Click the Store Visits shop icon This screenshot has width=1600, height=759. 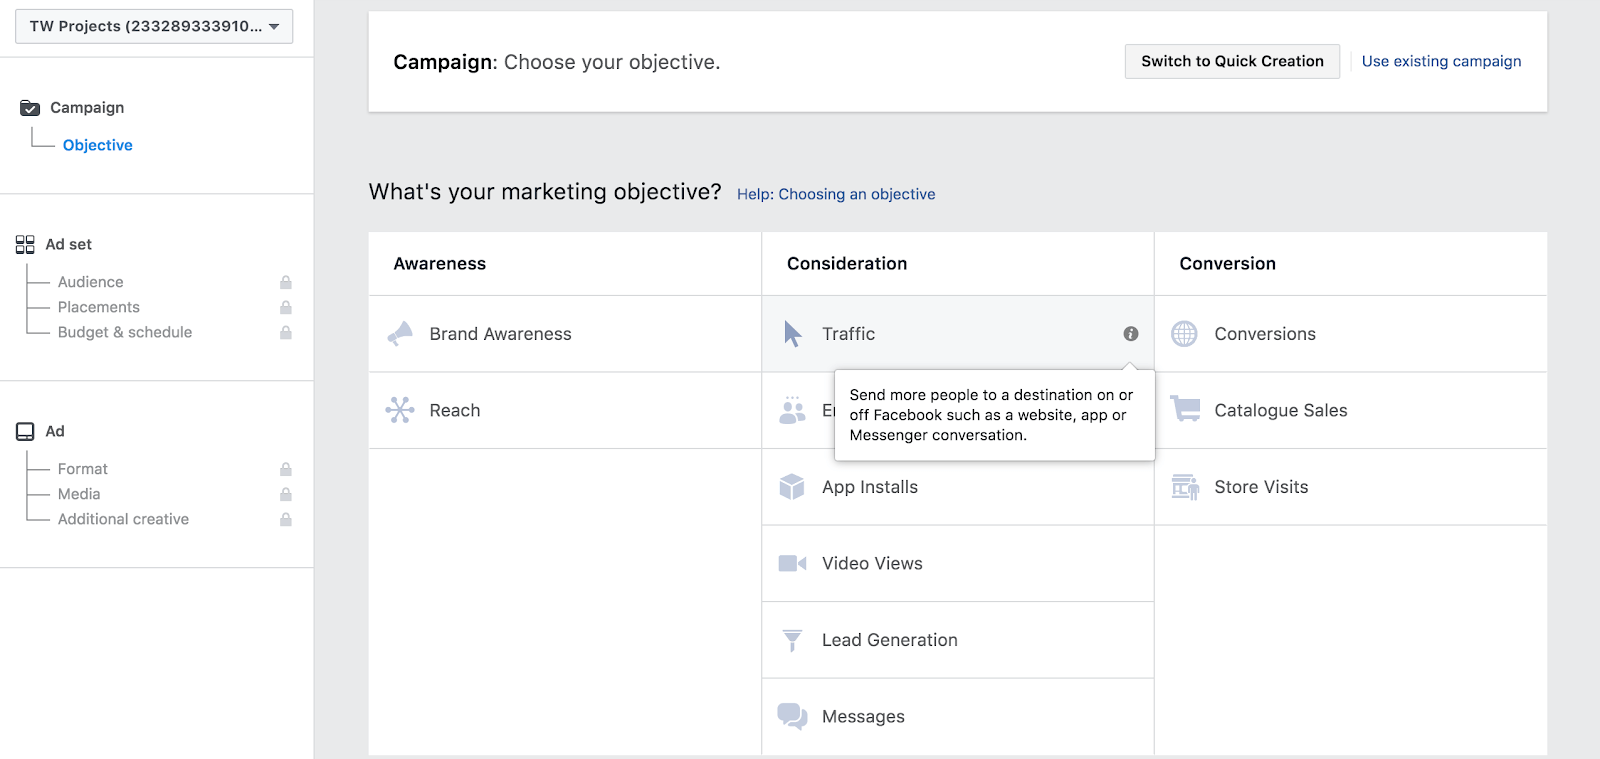[1185, 487]
